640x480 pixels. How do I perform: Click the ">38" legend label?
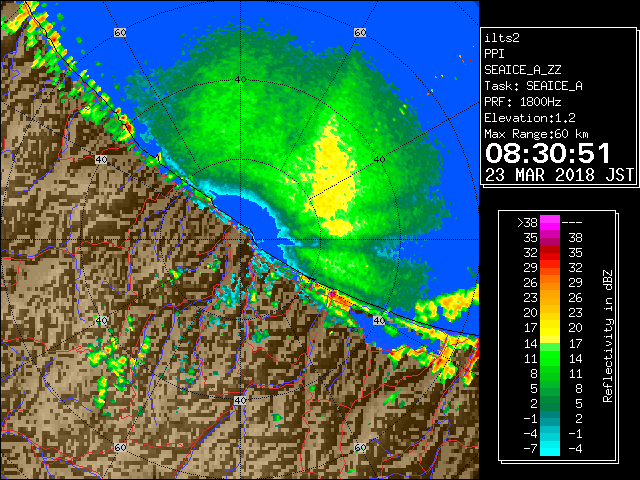point(527,223)
